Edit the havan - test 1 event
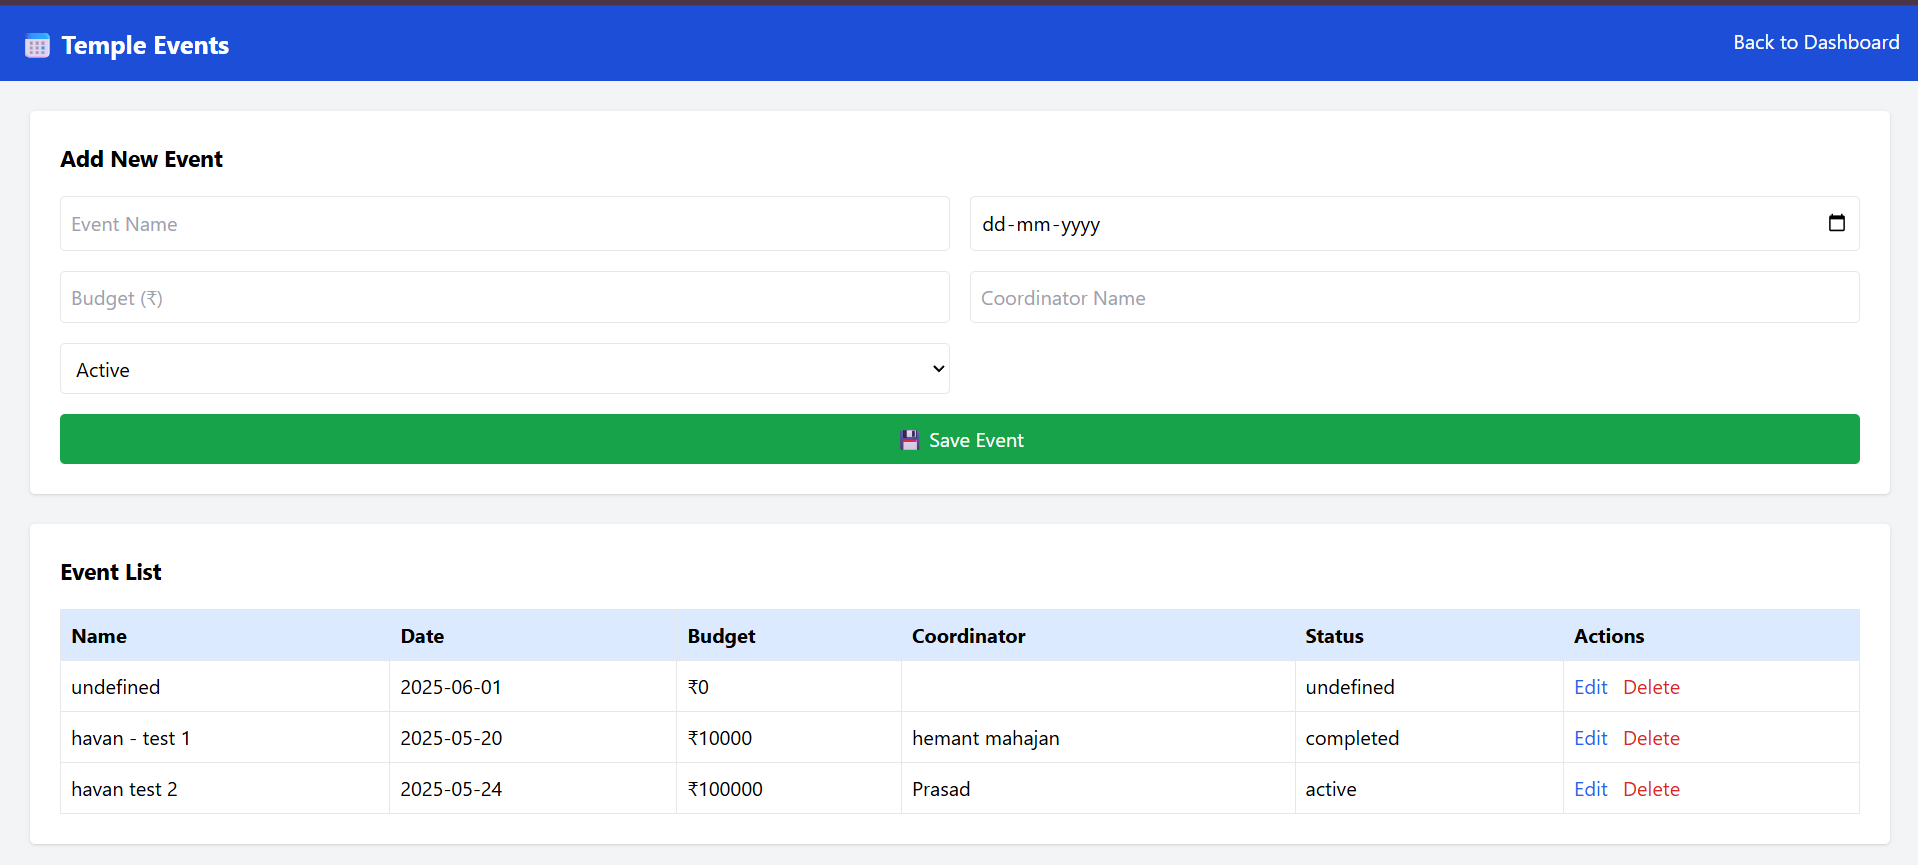Image resolution: width=1918 pixels, height=865 pixels. click(1590, 738)
